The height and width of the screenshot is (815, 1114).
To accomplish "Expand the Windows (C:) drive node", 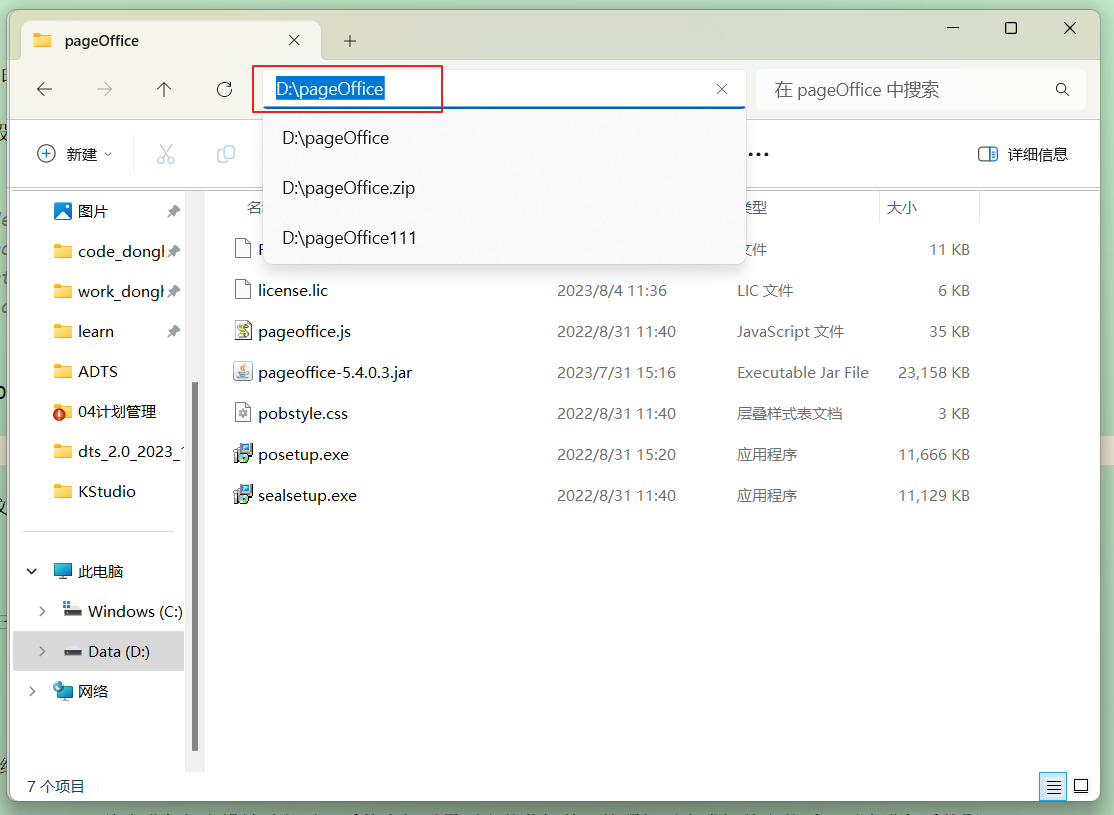I will pyautogui.click(x=41, y=611).
